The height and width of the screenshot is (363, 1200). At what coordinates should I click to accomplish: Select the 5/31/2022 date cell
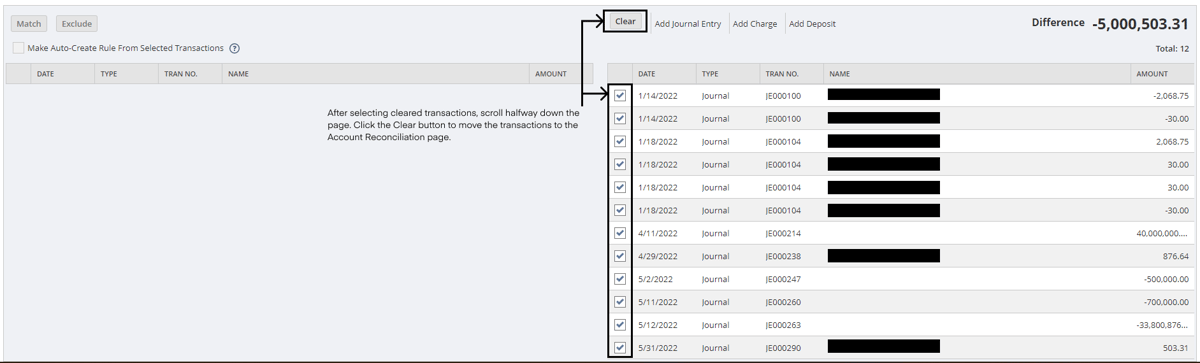tap(658, 348)
